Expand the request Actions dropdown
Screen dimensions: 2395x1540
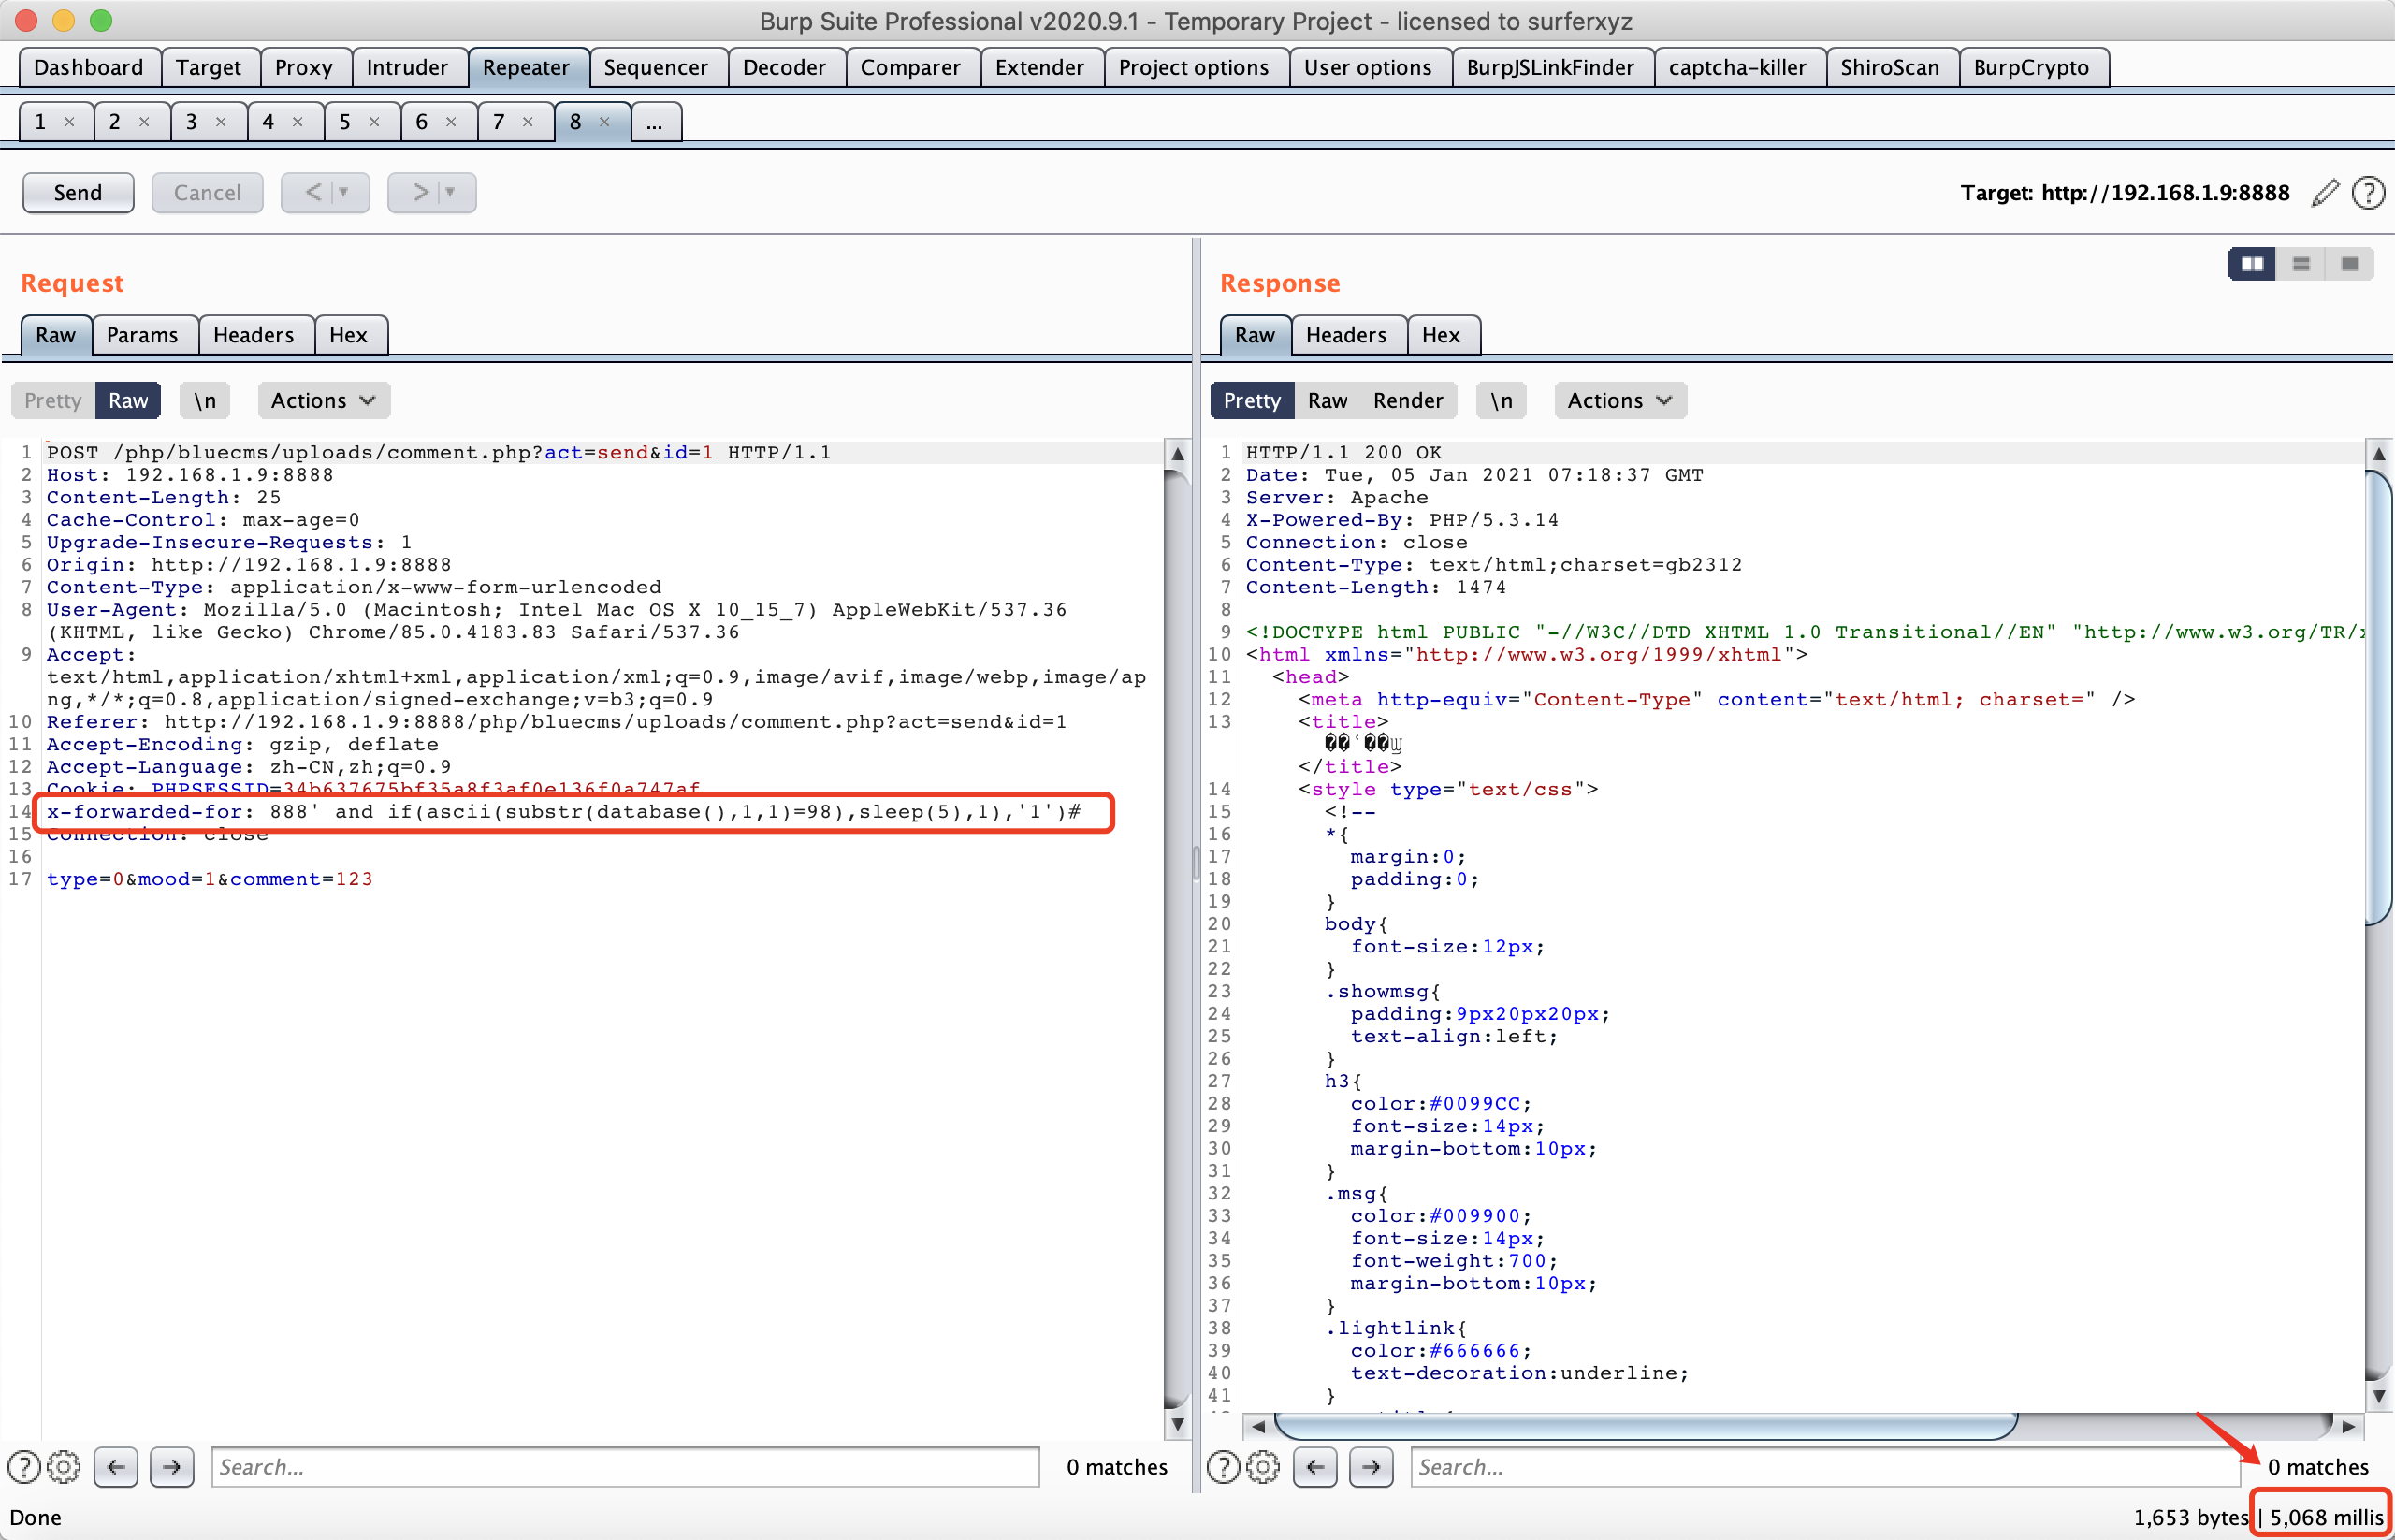[323, 400]
